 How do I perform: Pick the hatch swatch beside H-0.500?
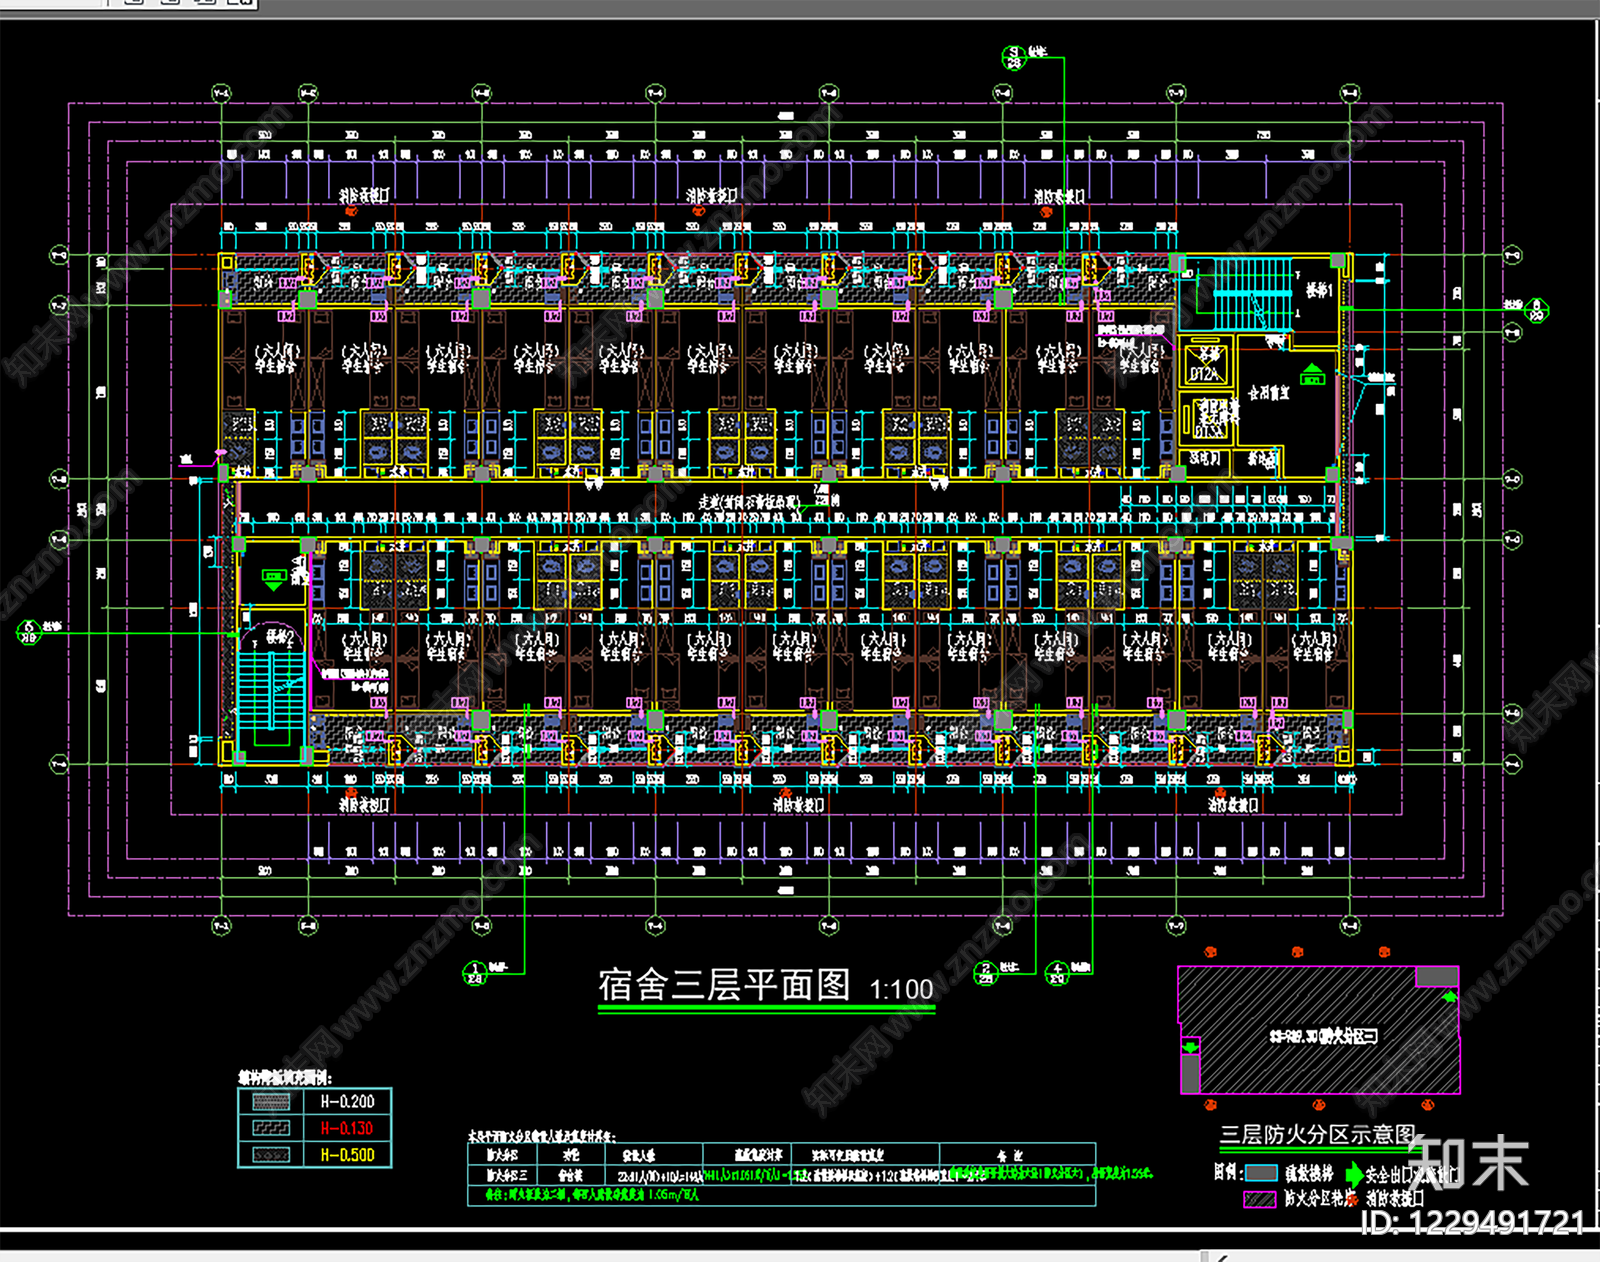tap(272, 1155)
